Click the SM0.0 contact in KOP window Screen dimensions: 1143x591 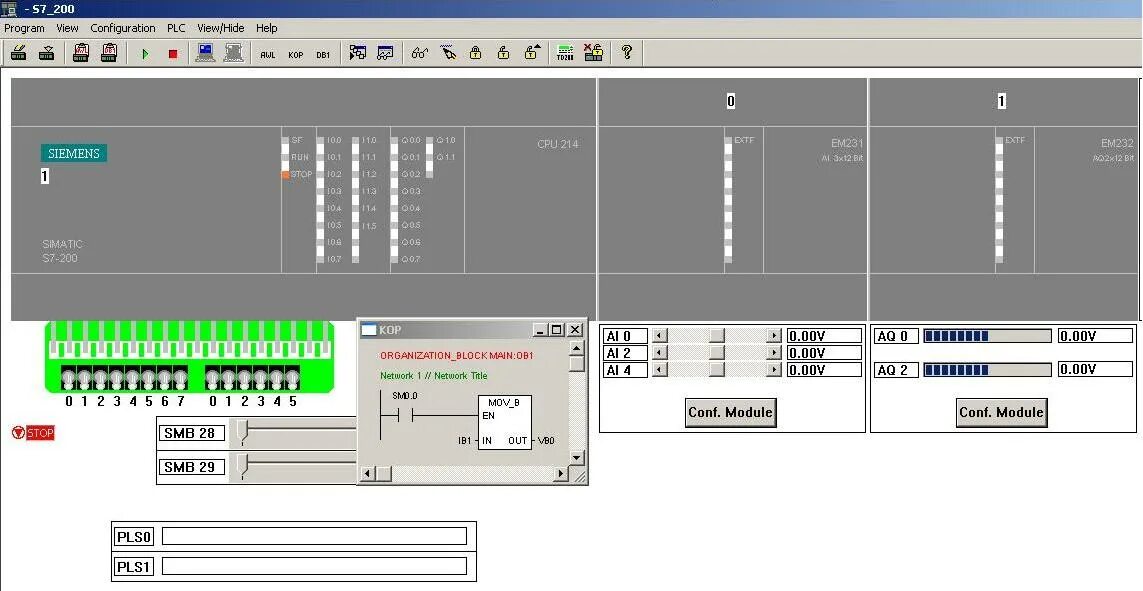pos(404,415)
